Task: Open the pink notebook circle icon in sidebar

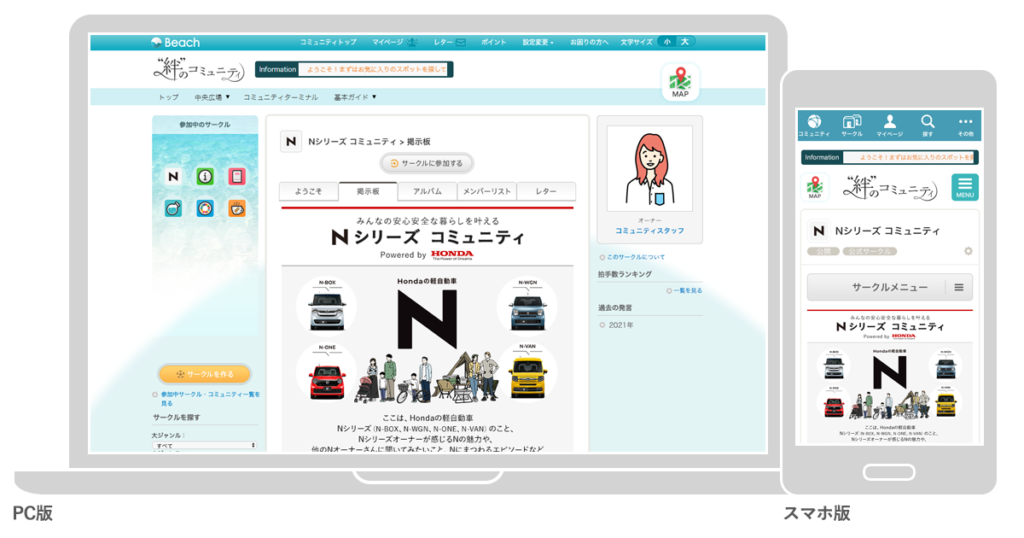Action: (x=236, y=176)
